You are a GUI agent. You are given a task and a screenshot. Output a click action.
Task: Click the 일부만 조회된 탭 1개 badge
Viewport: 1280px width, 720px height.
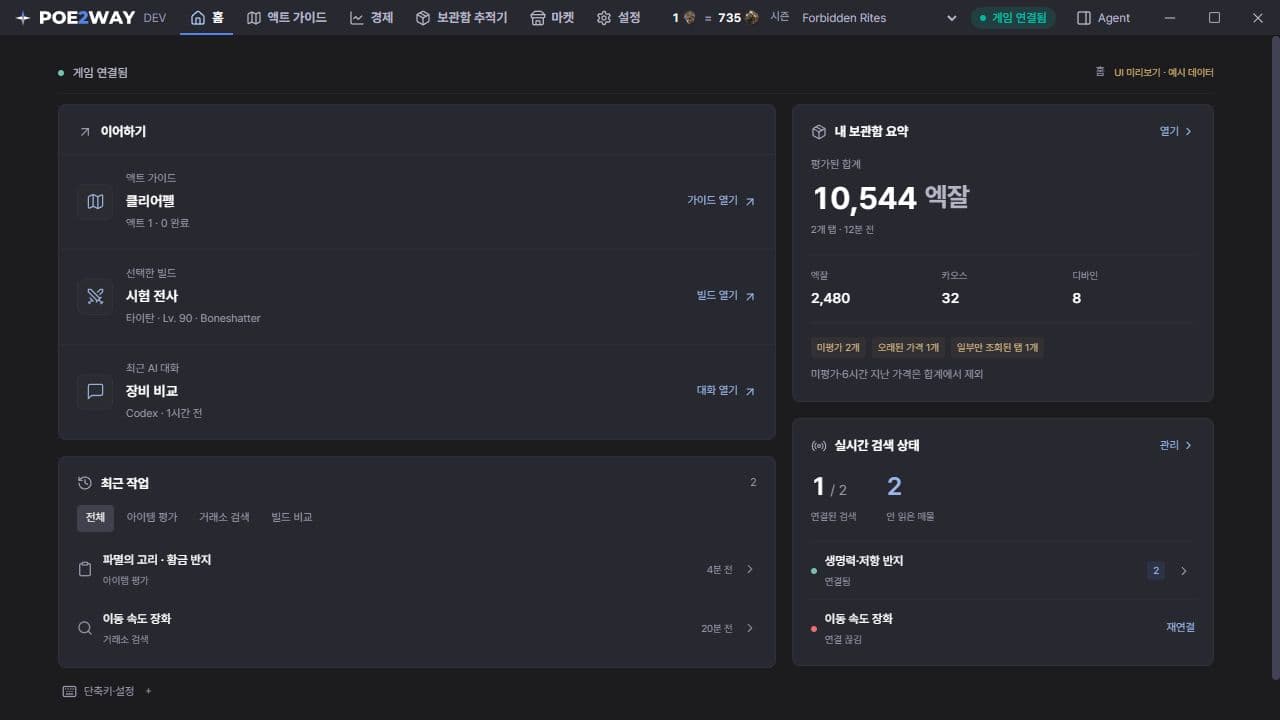(x=998, y=347)
